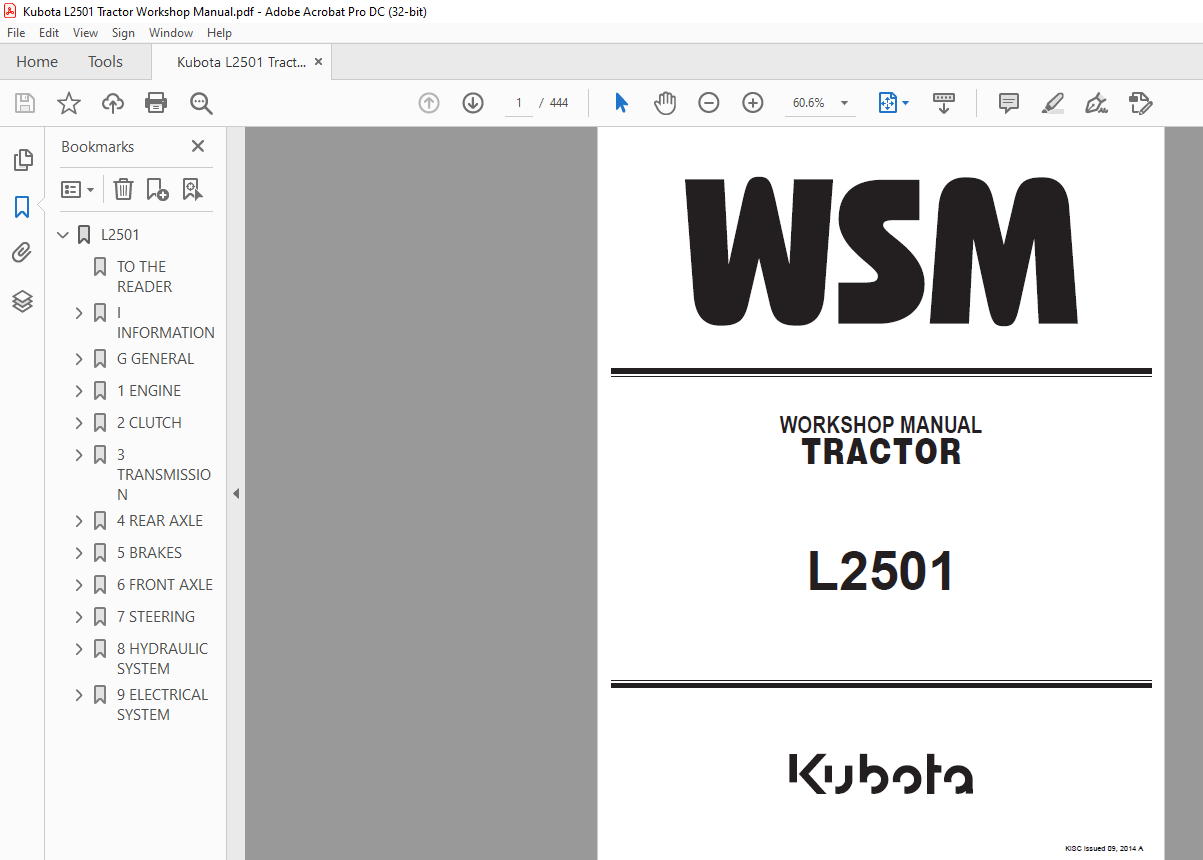Open Page Thumbnails panel
Image resolution: width=1203 pixels, height=860 pixels.
click(22, 160)
